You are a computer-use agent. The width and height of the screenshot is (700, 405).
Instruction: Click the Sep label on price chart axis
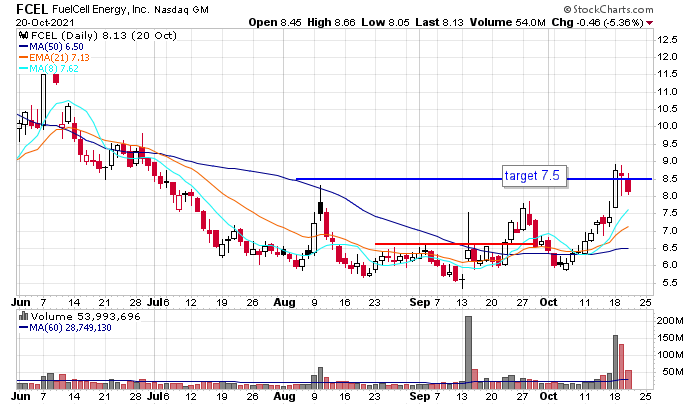coord(420,302)
